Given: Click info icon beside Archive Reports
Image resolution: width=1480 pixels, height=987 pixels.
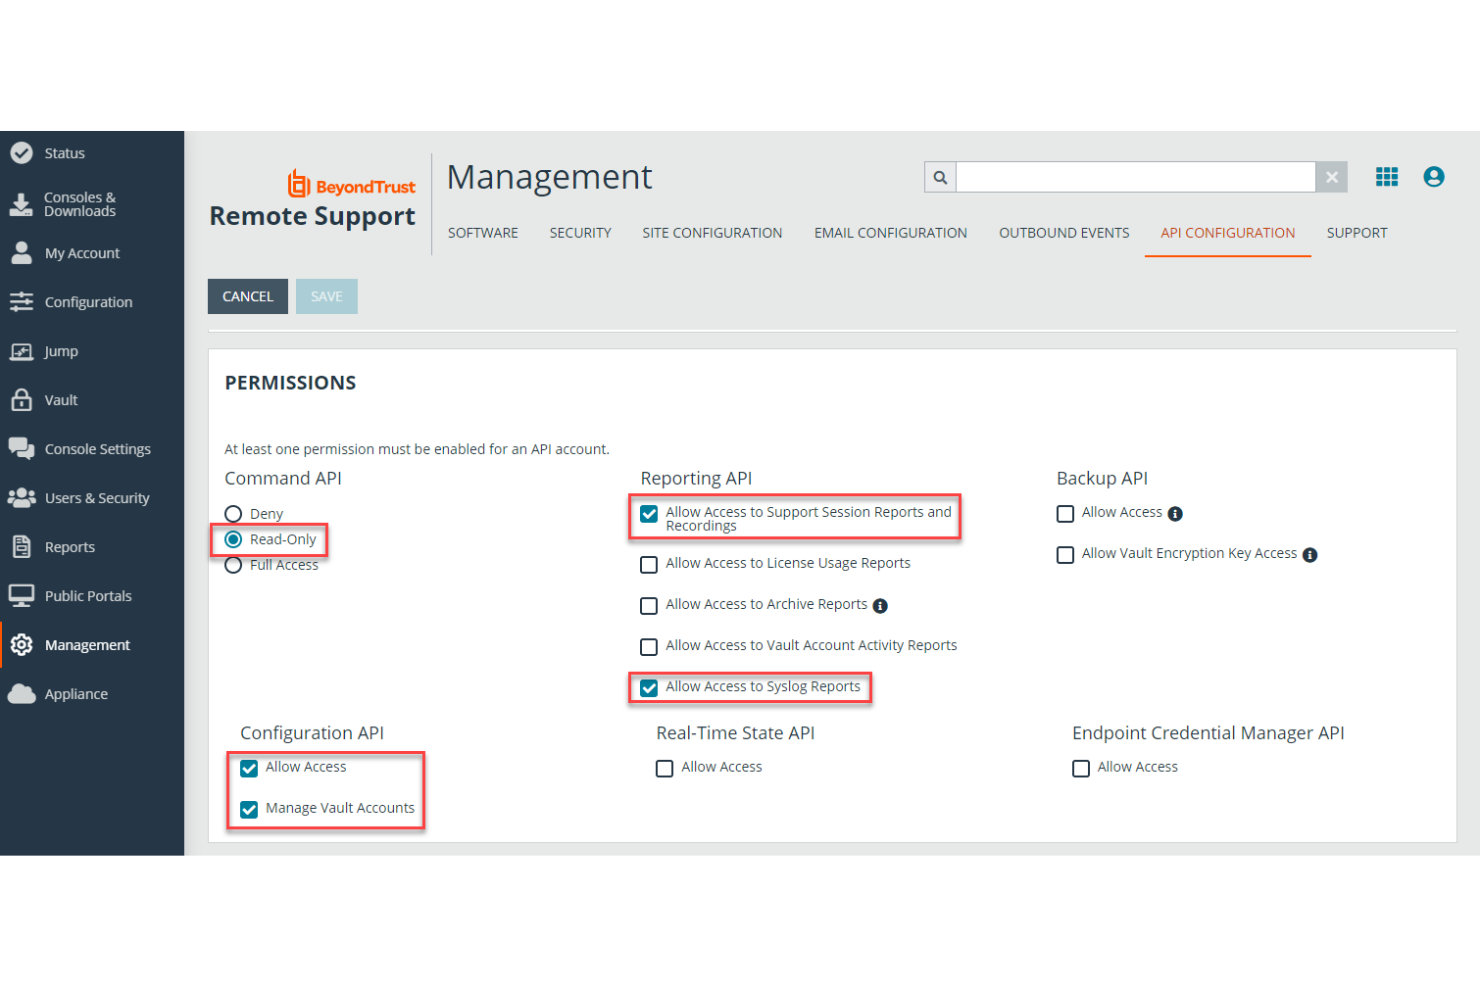Looking at the screenshot, I should 880,606.
